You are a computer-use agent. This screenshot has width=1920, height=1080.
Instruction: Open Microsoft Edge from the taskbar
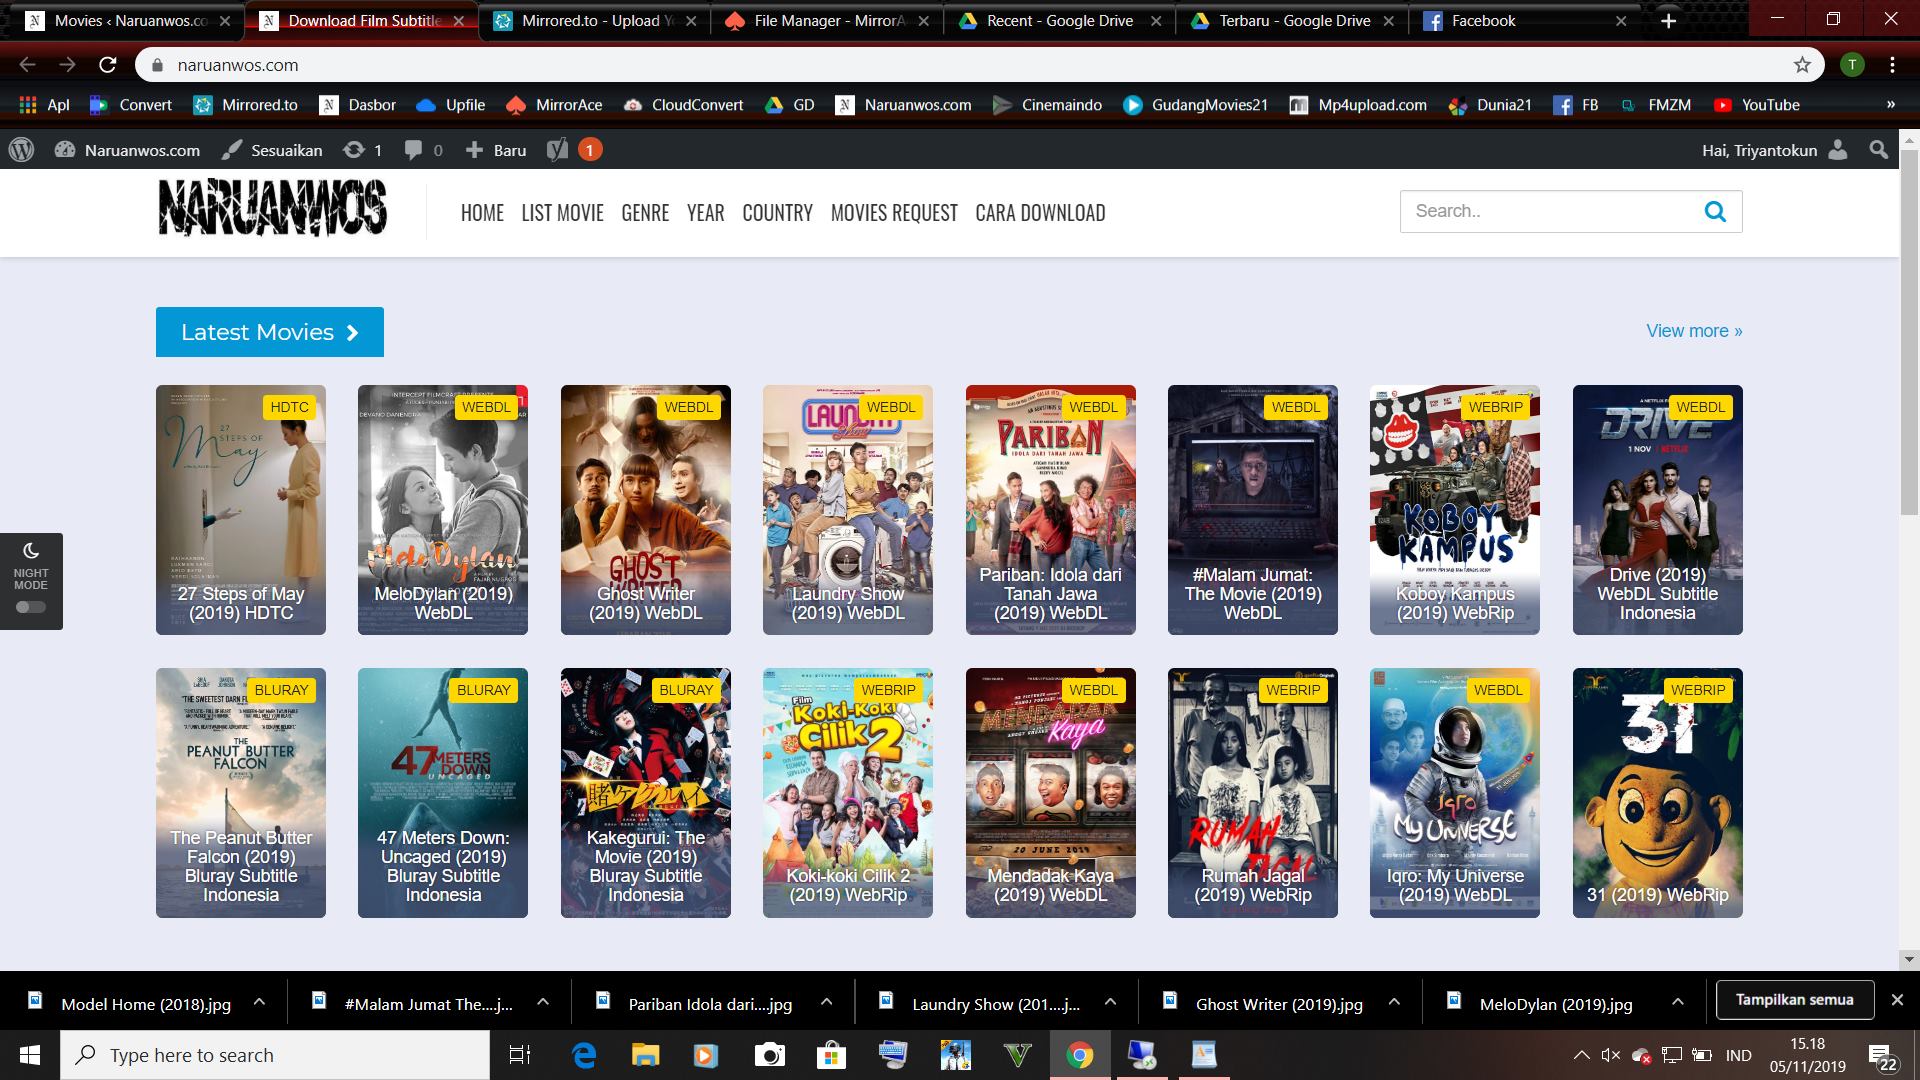pyautogui.click(x=584, y=1055)
